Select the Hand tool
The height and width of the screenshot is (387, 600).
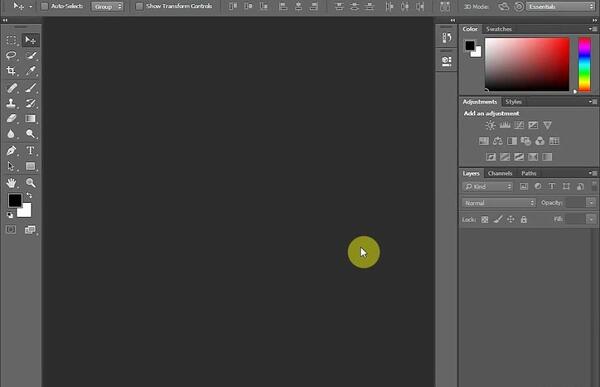point(11,183)
